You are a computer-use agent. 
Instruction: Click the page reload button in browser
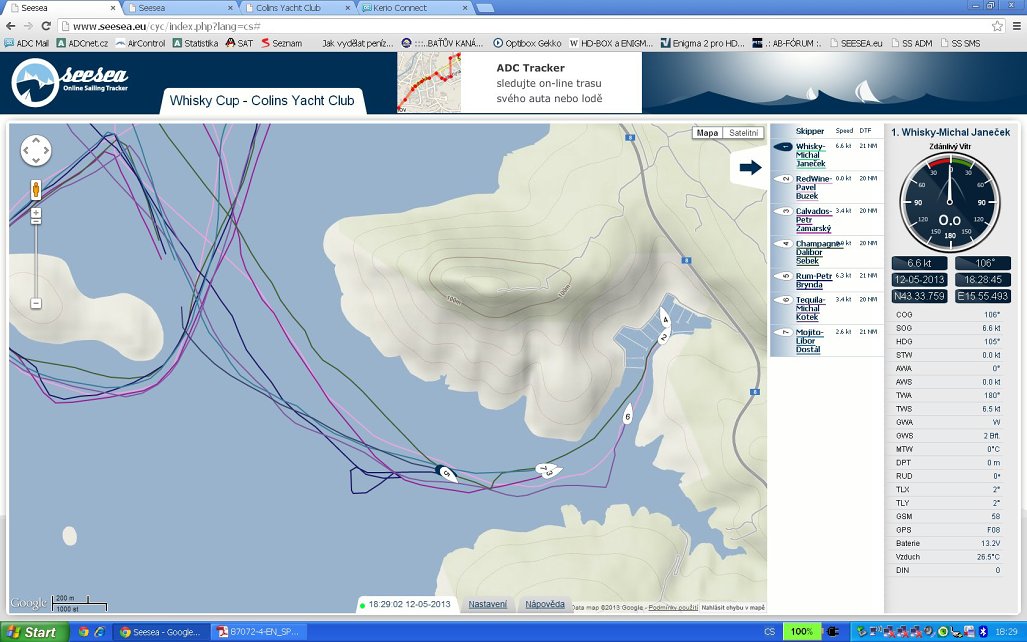(46, 25)
